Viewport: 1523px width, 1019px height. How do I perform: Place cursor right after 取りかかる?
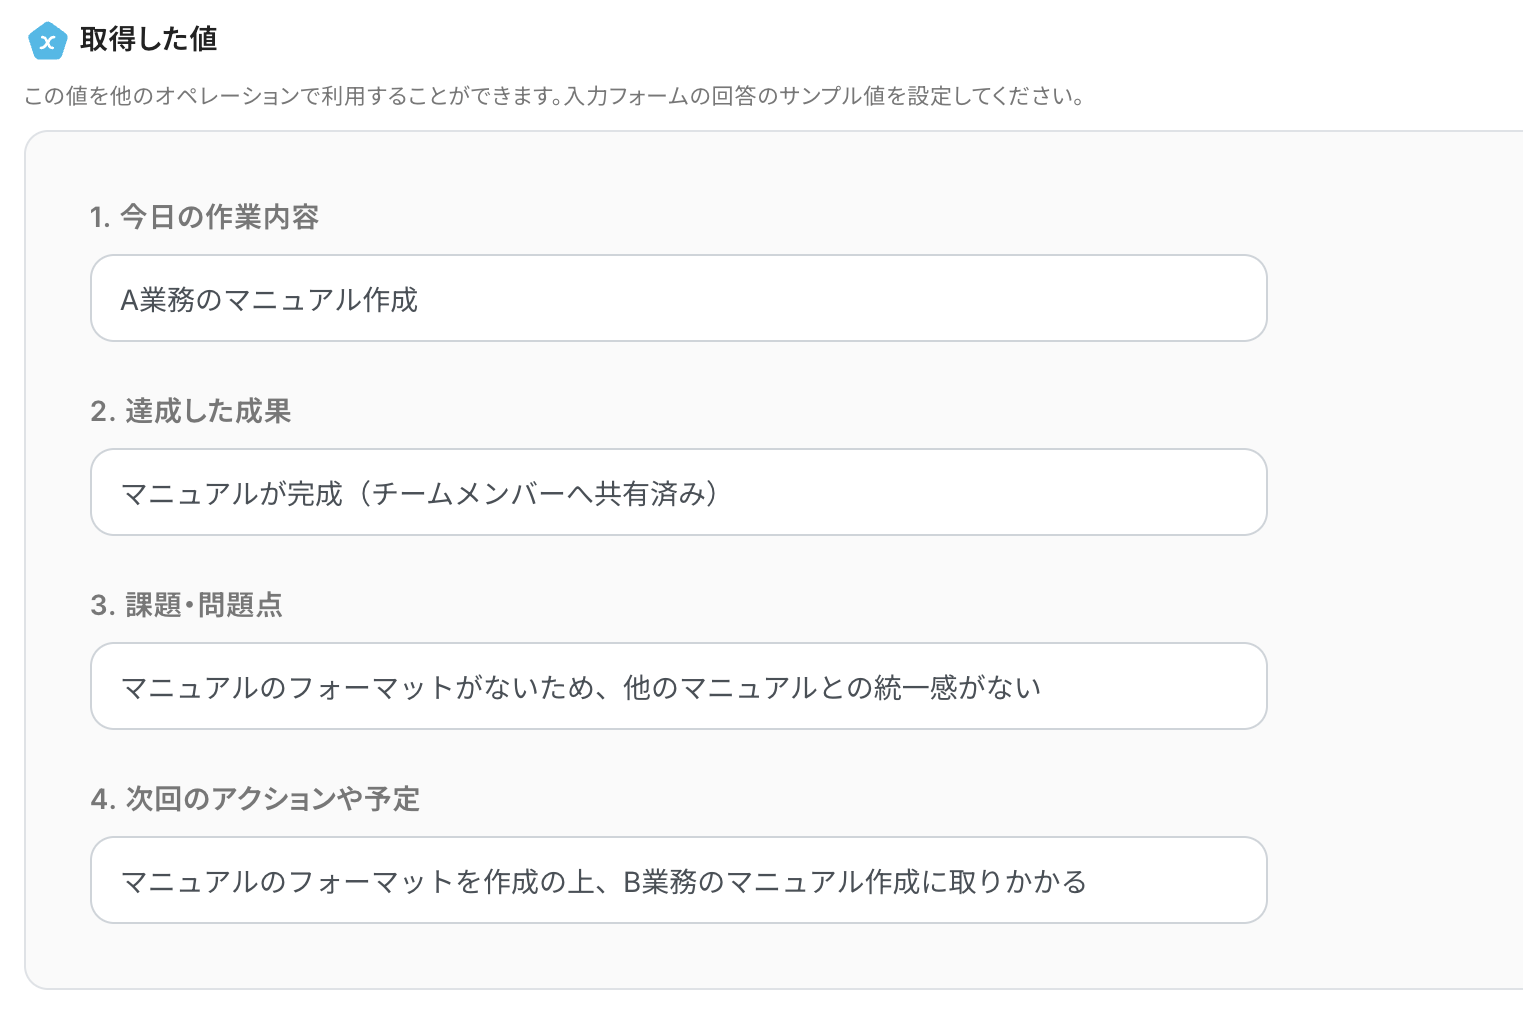coord(1088,881)
